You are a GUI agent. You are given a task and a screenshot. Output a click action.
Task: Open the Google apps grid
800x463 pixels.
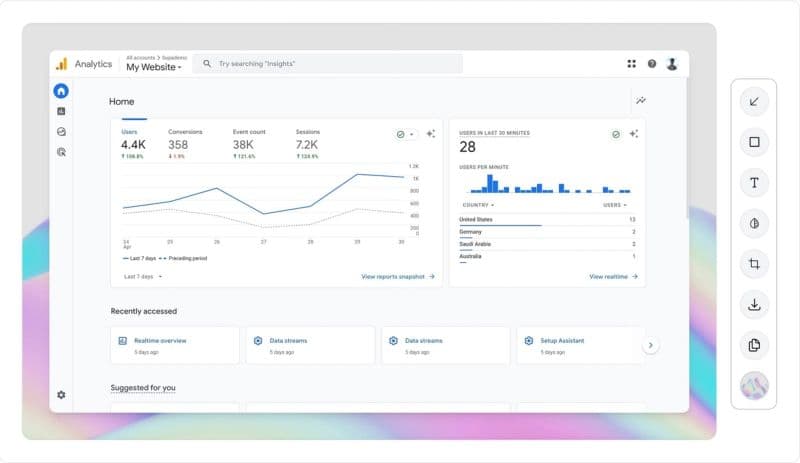(632, 64)
